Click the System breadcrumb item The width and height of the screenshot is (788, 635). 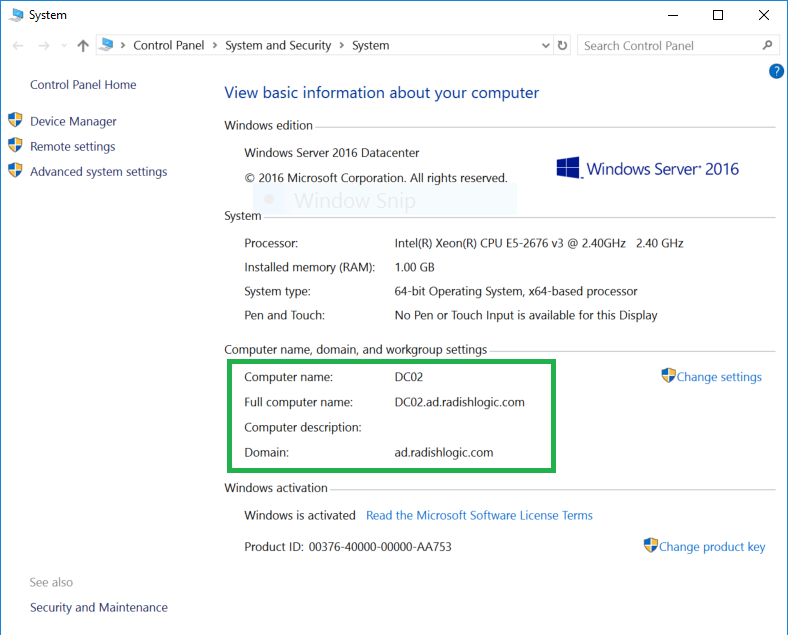[x=370, y=45]
